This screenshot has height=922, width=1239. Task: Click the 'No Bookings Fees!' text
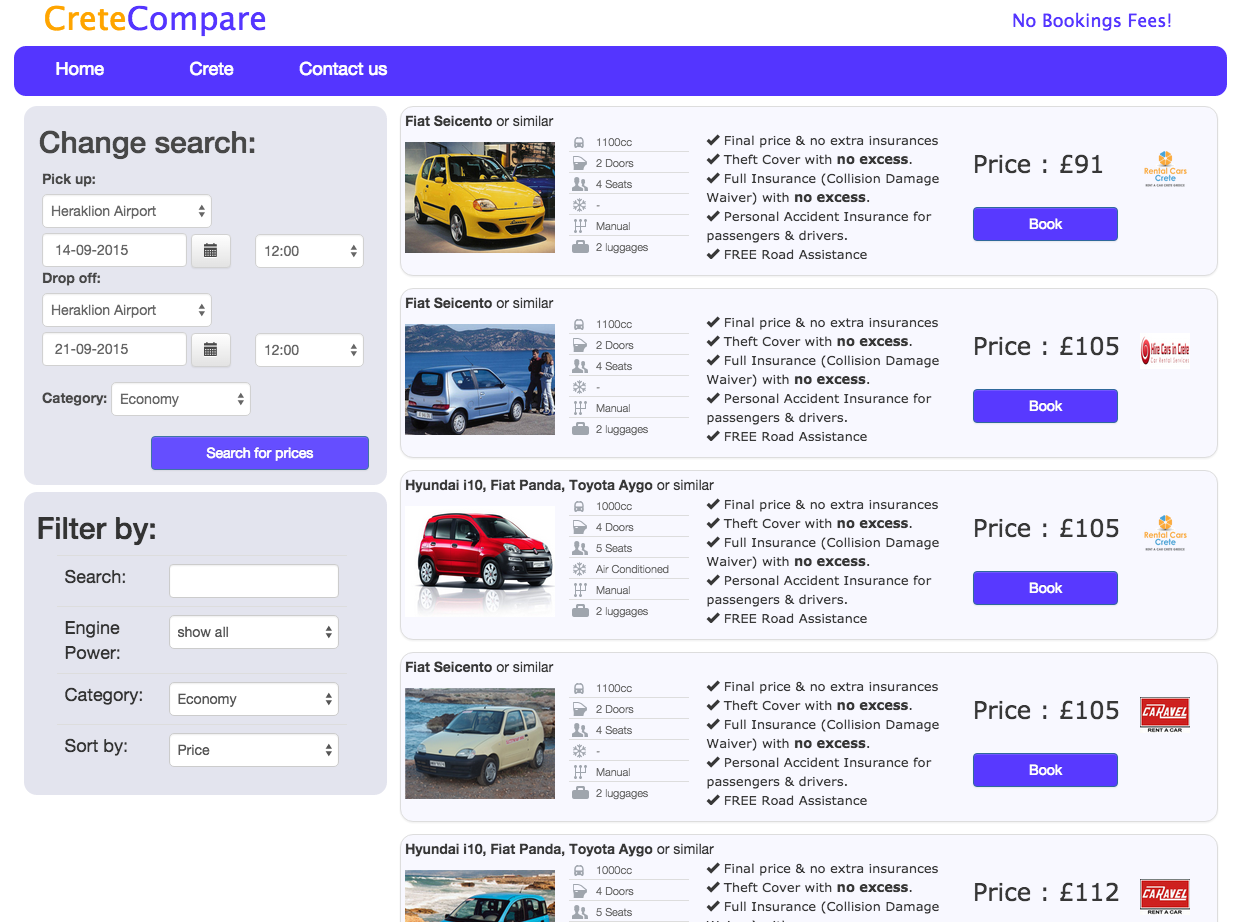coord(1092,20)
